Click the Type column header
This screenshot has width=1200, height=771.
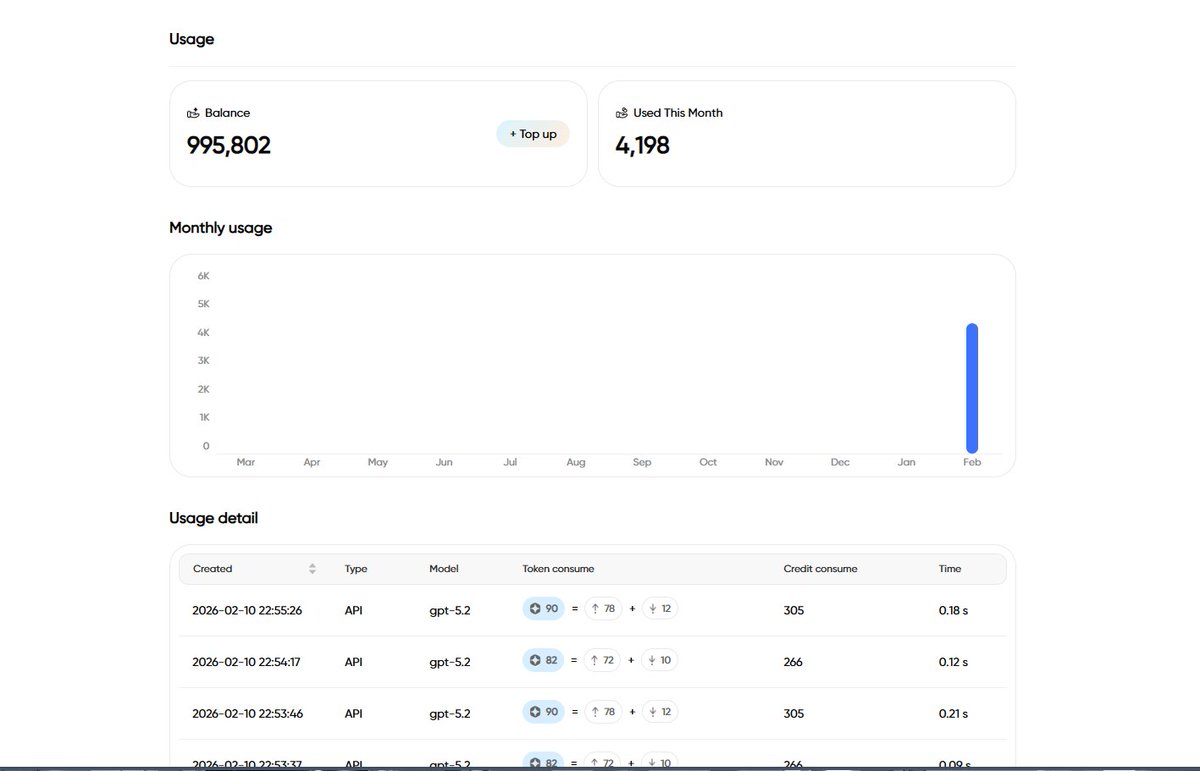pos(356,569)
